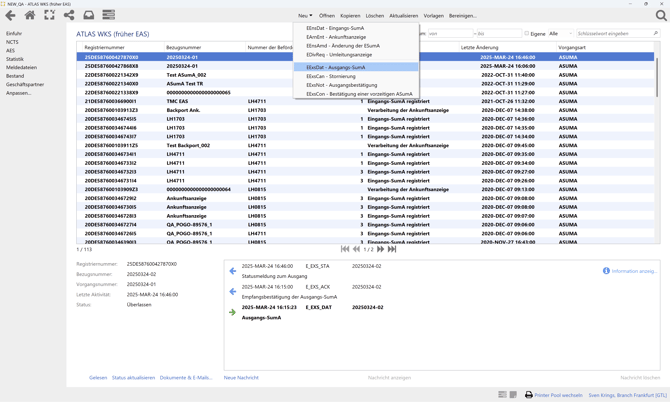This screenshot has height=402, width=670.
Task: Click the back arrow in the top toolbar
Action: pos(11,15)
